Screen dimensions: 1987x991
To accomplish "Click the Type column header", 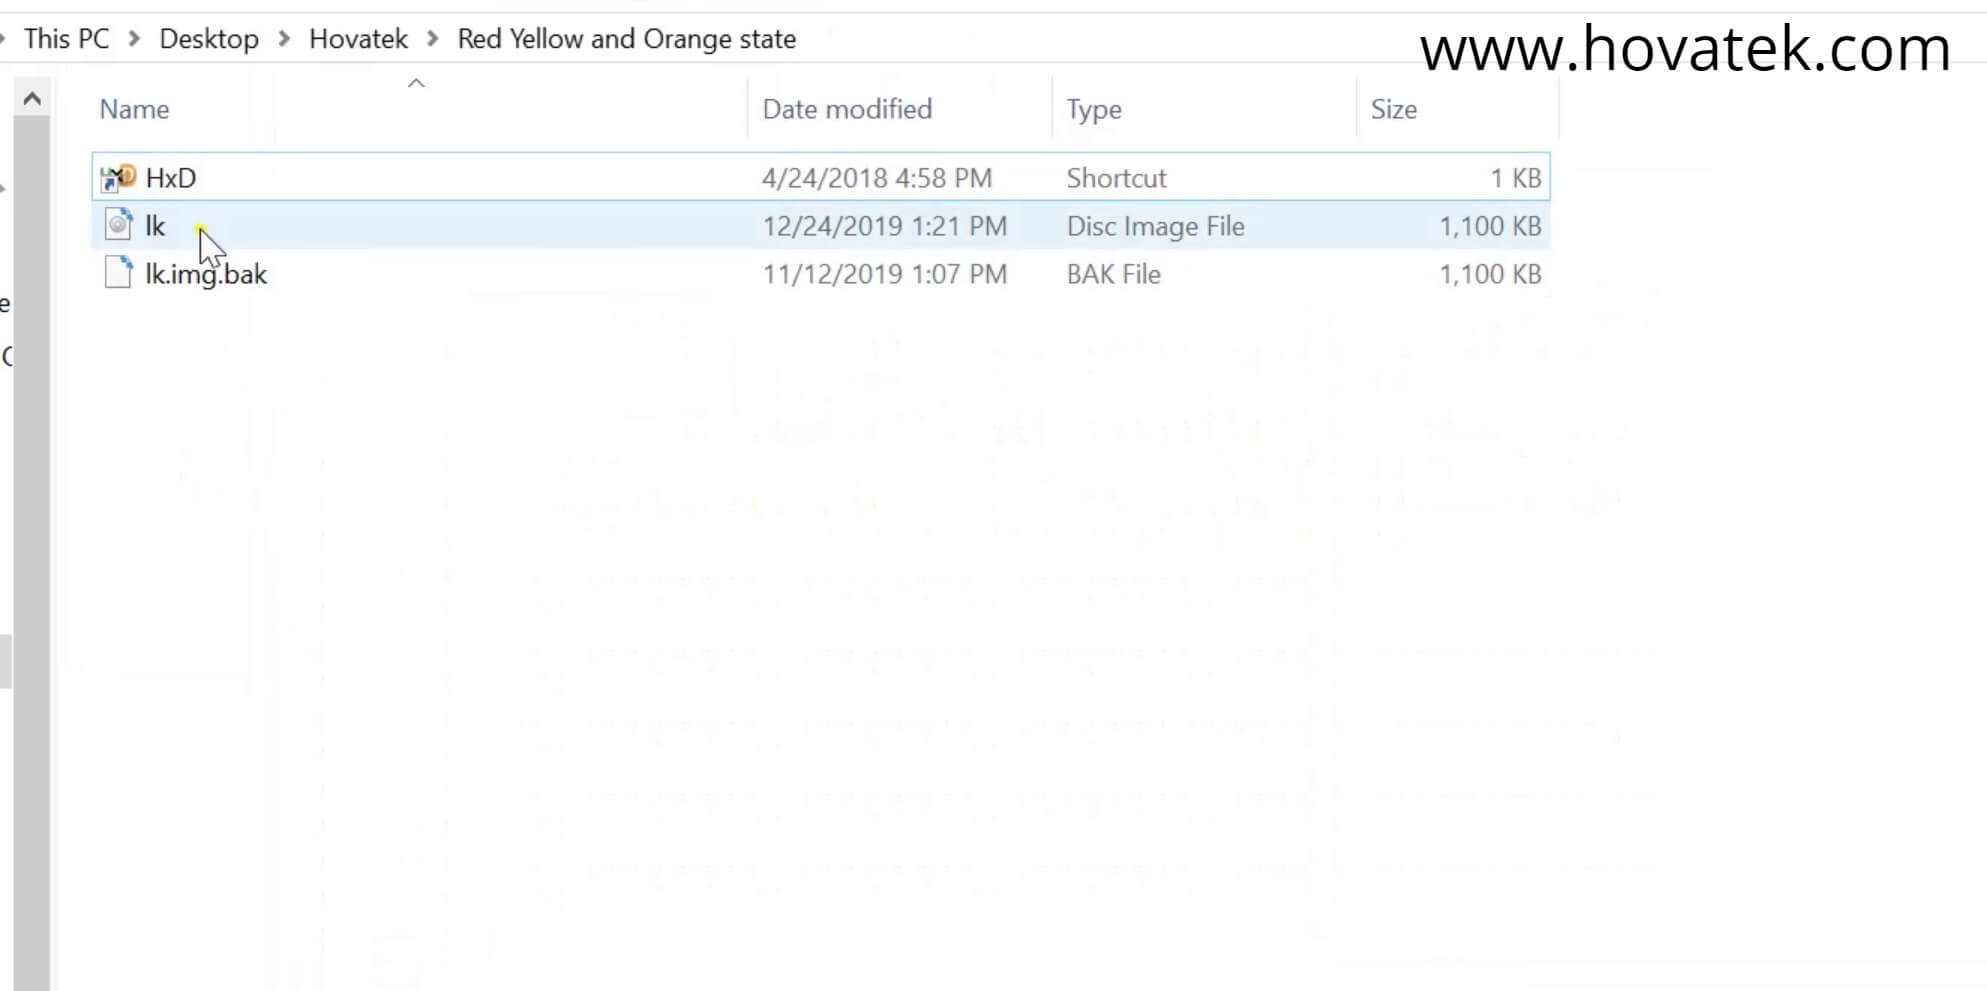I will (1094, 109).
